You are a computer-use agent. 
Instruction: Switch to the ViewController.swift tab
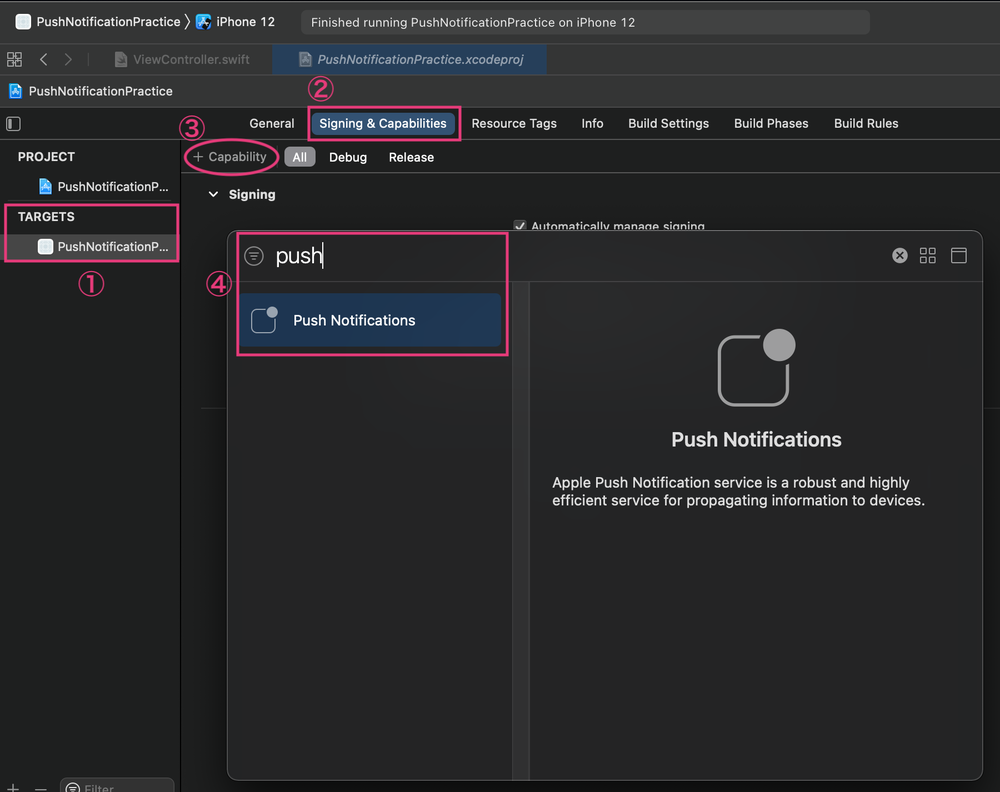(x=182, y=60)
